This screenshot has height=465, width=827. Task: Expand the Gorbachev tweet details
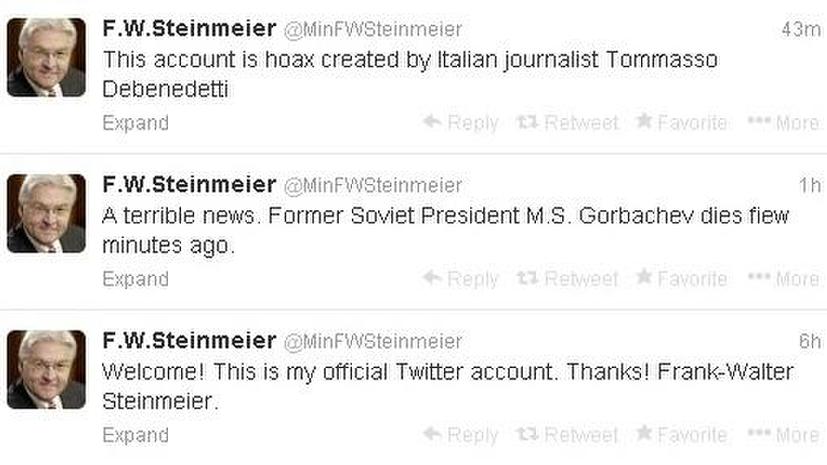point(136,279)
